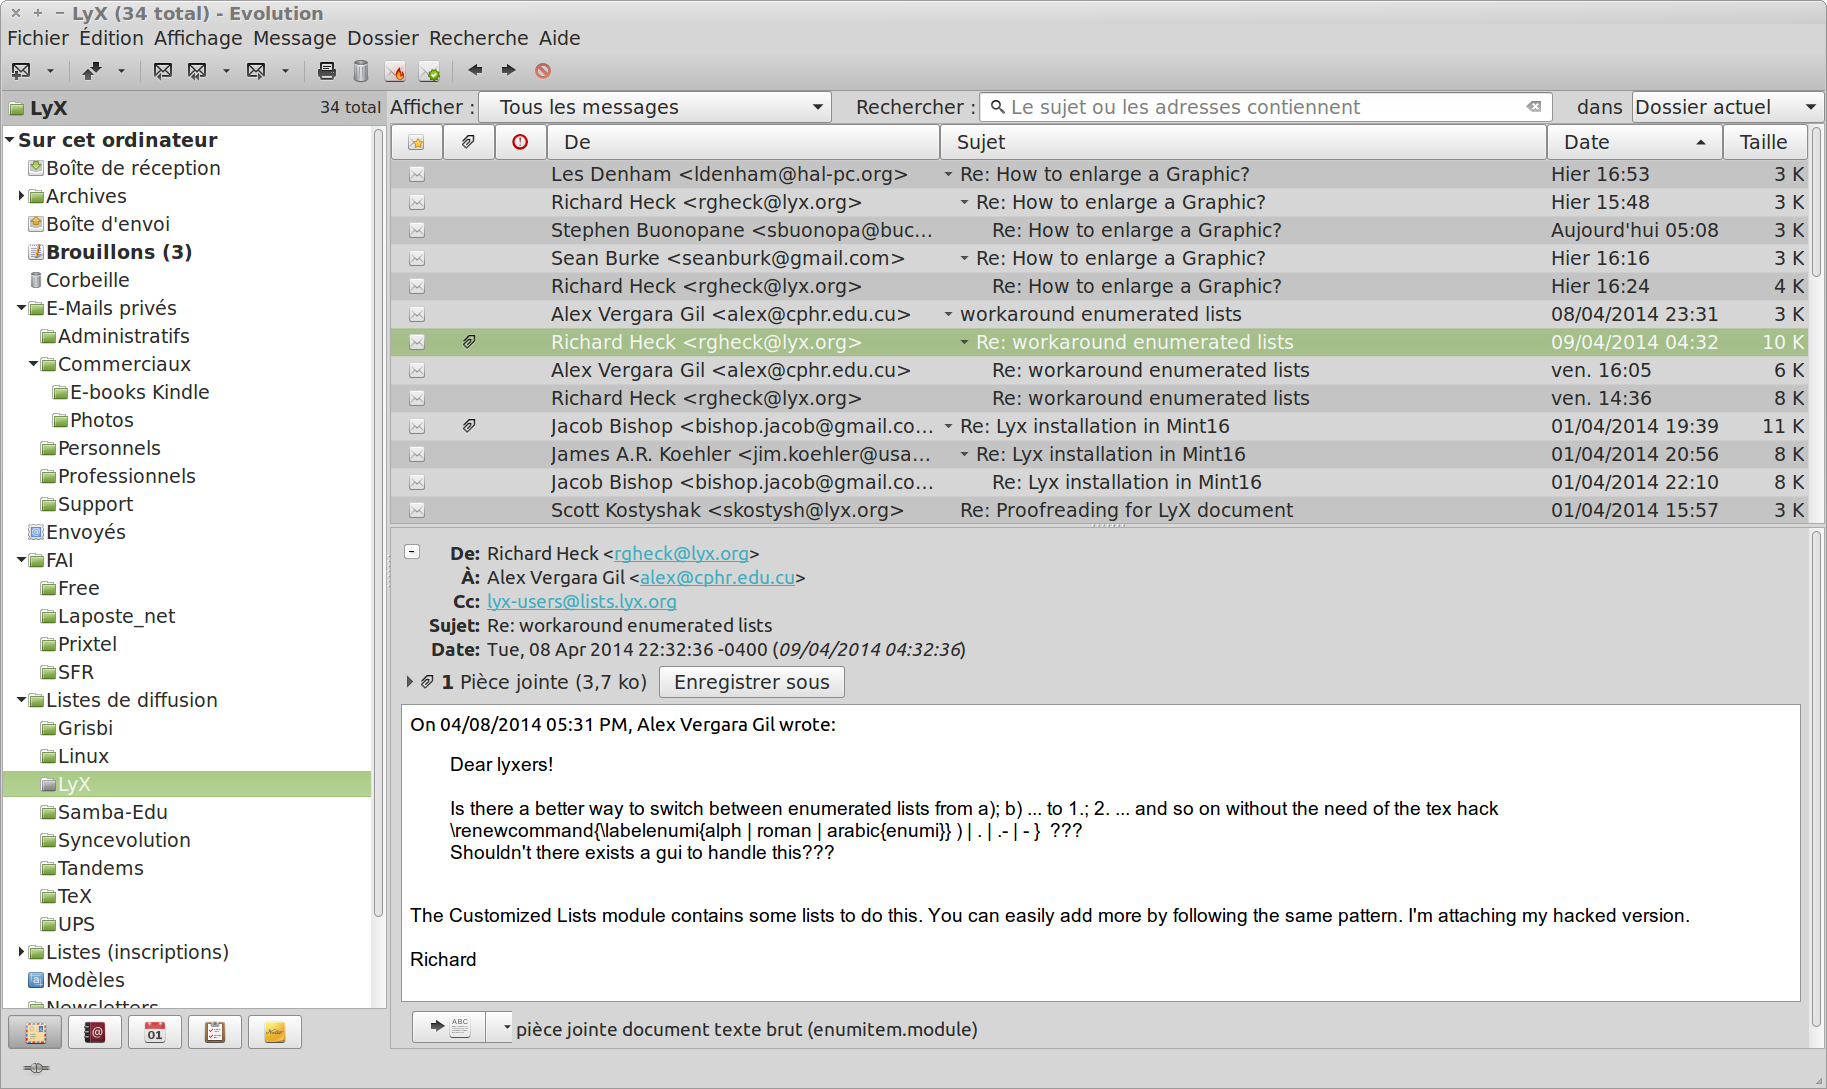1827x1089 pixels.
Task: Toggle collapse of message headers box
Action: pos(412,552)
